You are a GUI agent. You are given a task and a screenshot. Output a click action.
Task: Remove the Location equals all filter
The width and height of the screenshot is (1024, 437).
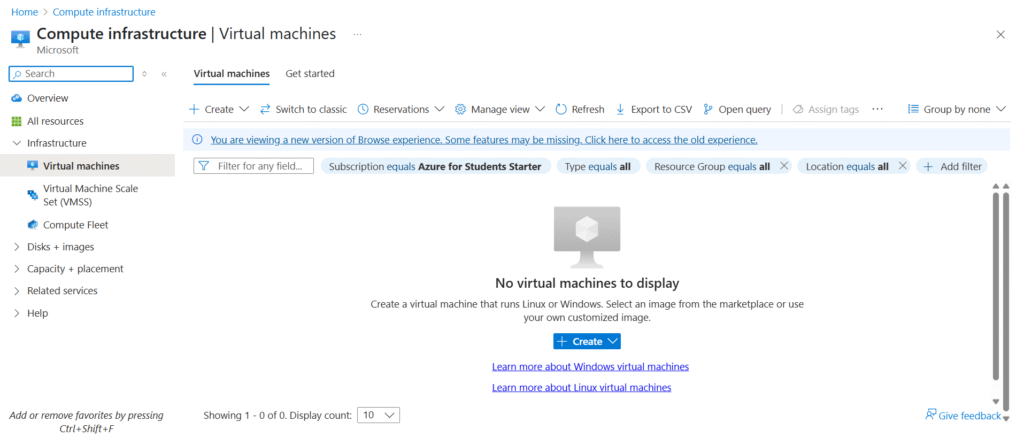click(x=903, y=166)
